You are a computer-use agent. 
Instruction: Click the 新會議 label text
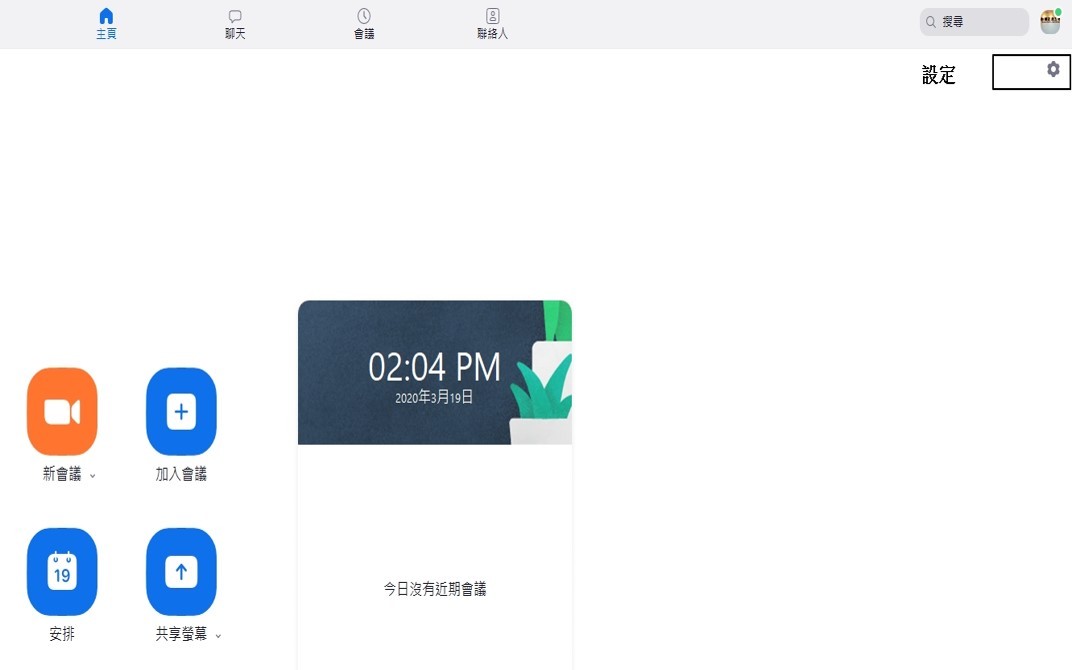(62, 474)
